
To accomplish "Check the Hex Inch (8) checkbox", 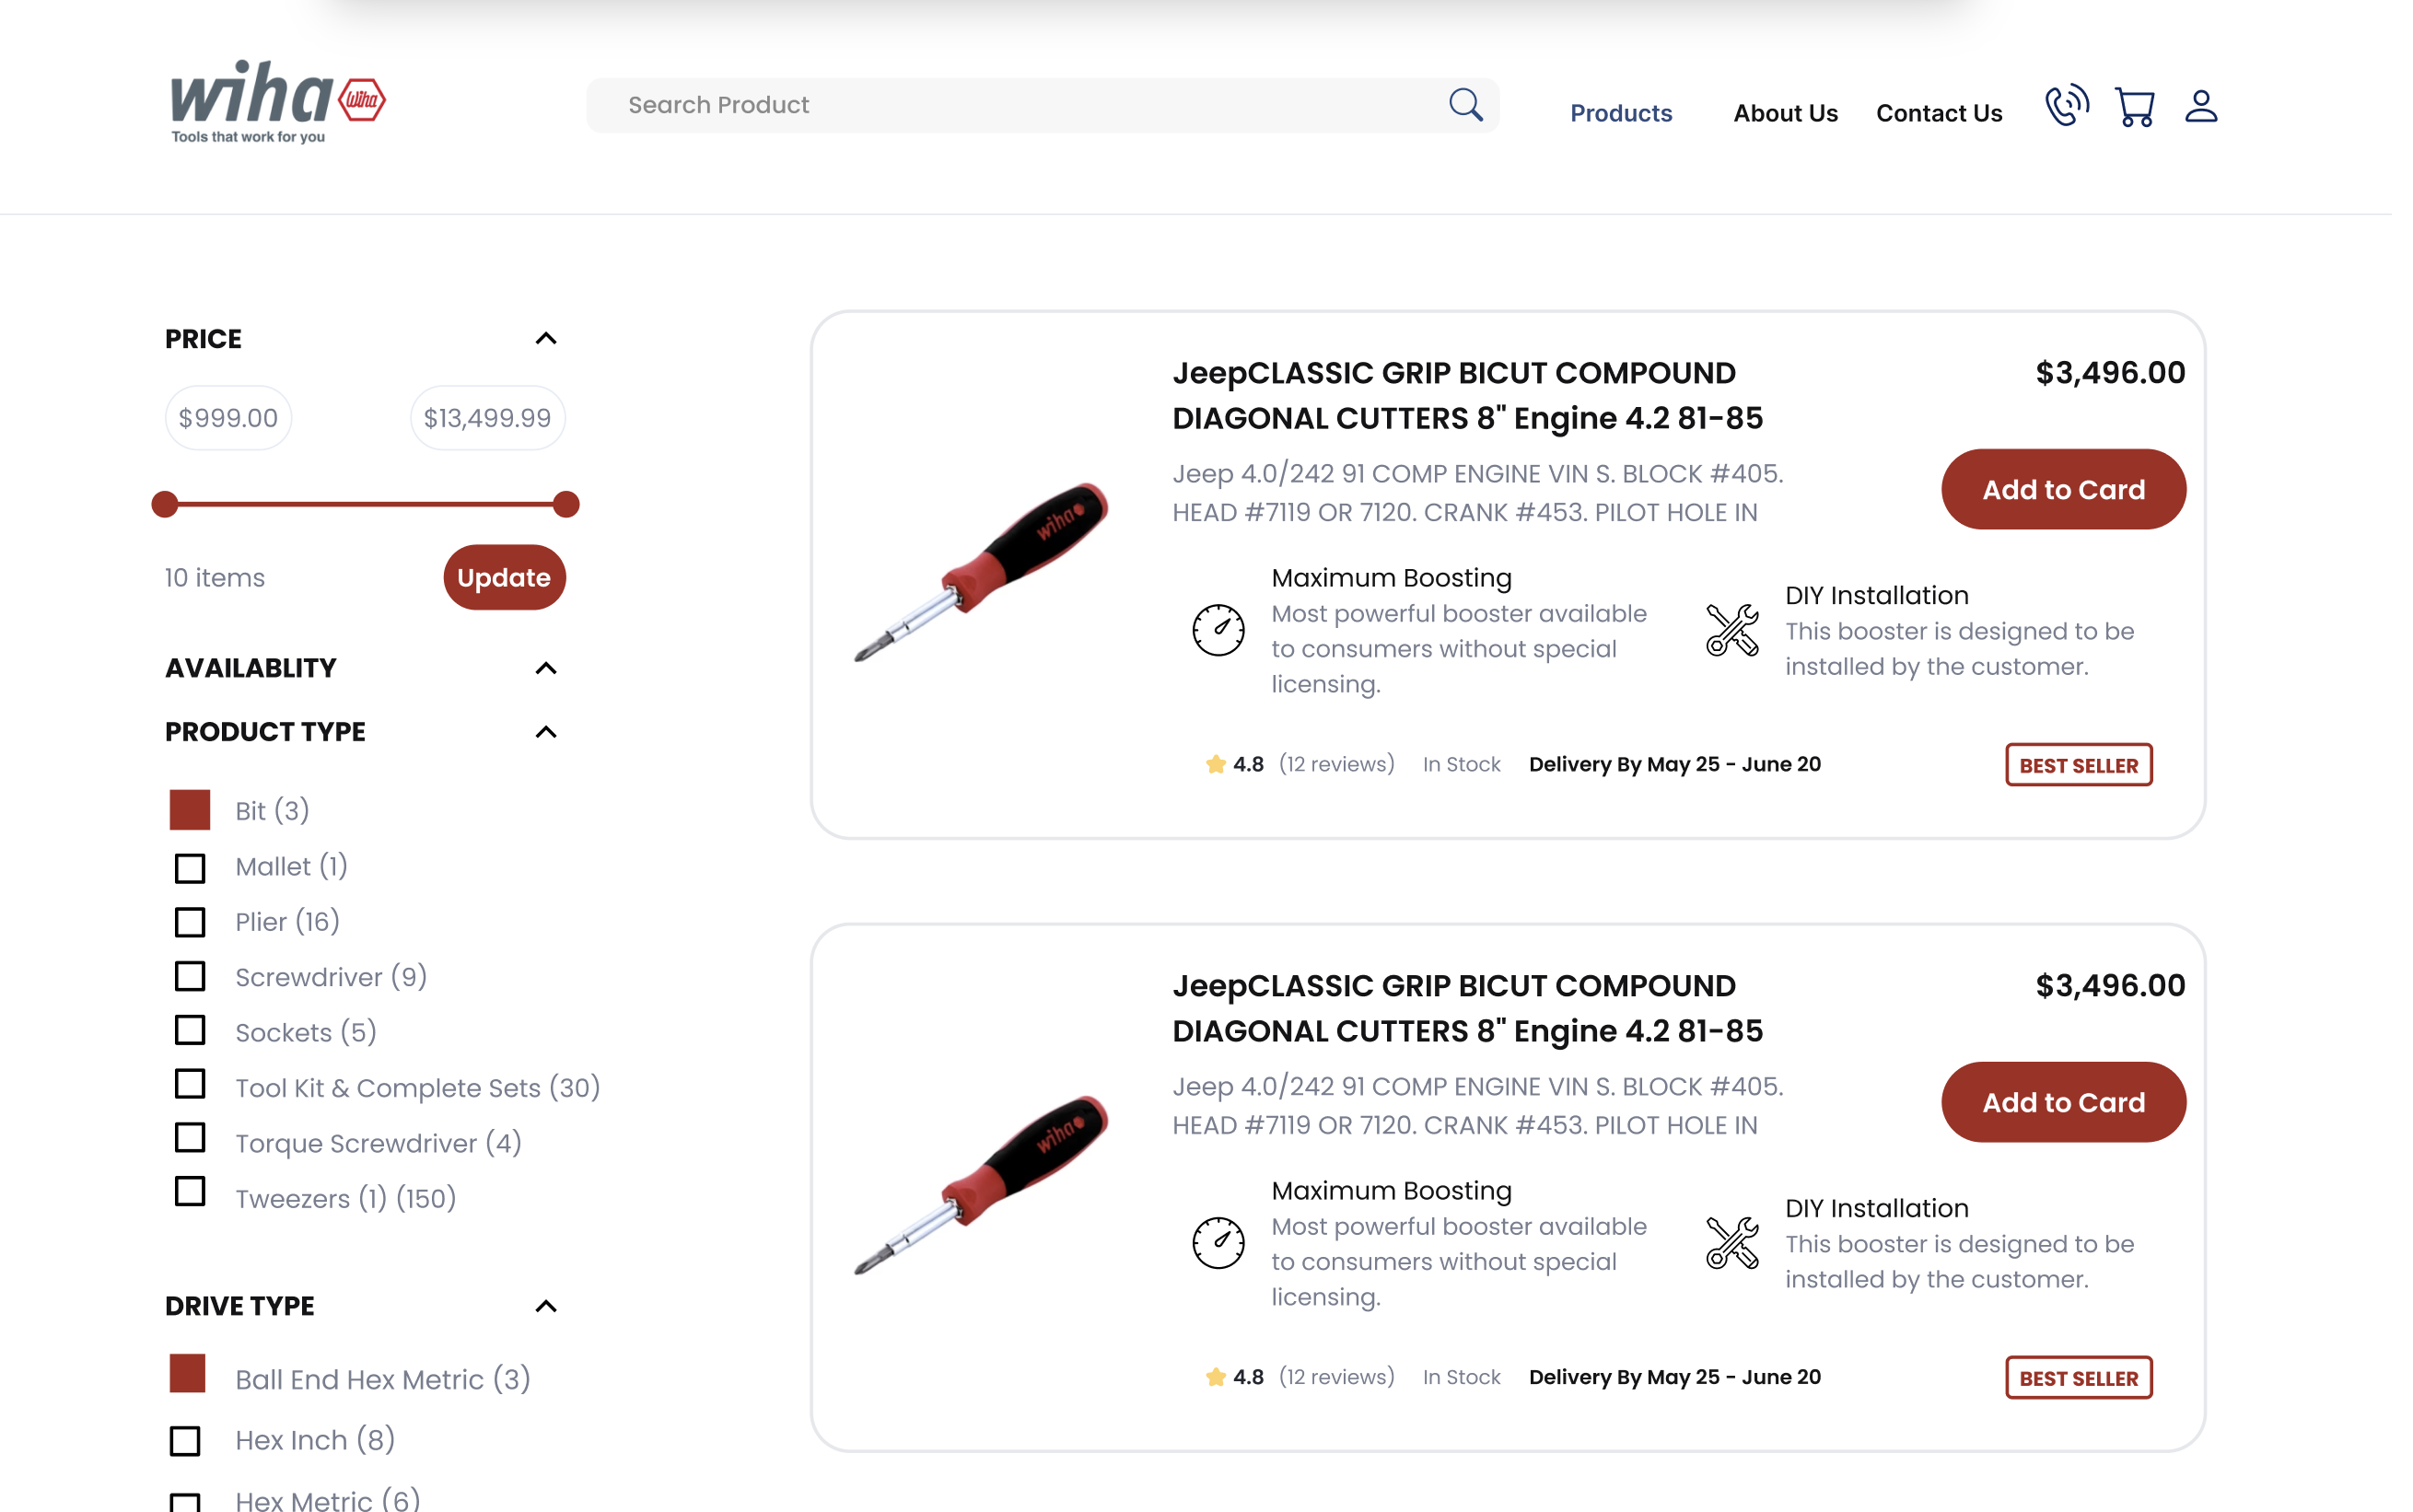I will click(x=185, y=1440).
